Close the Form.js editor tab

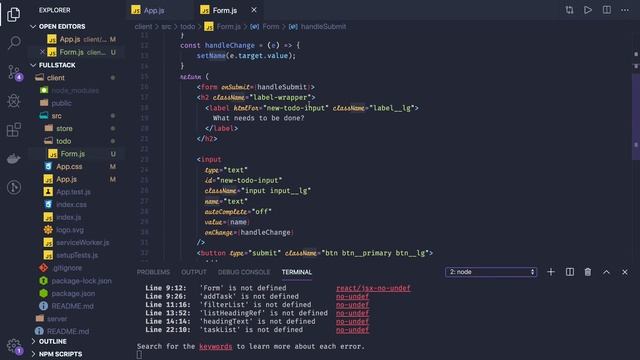254,10
